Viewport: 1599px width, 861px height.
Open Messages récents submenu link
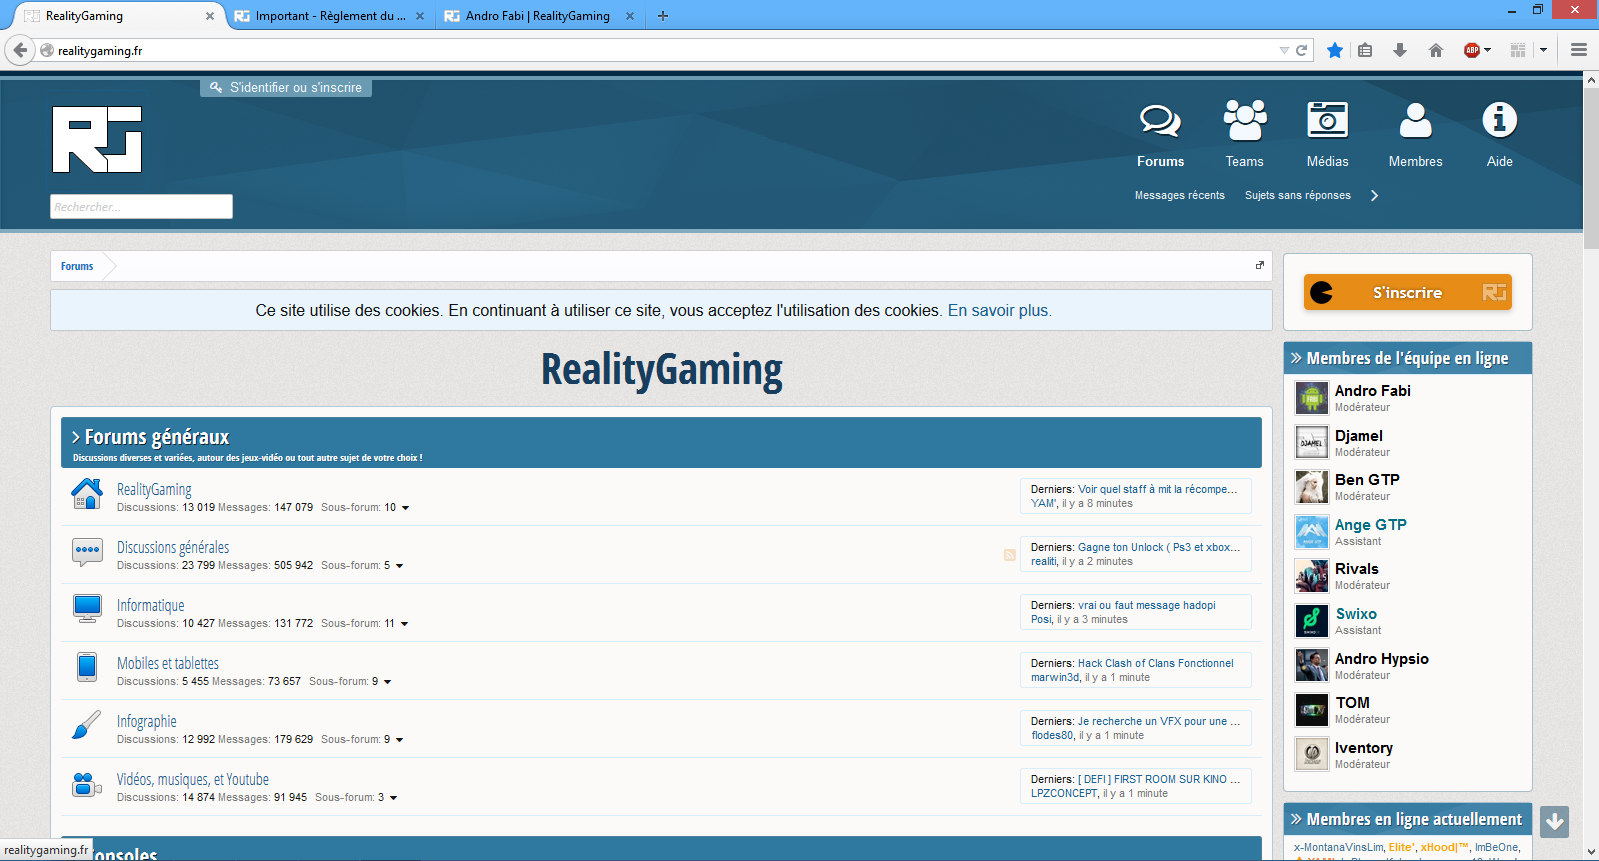point(1180,196)
